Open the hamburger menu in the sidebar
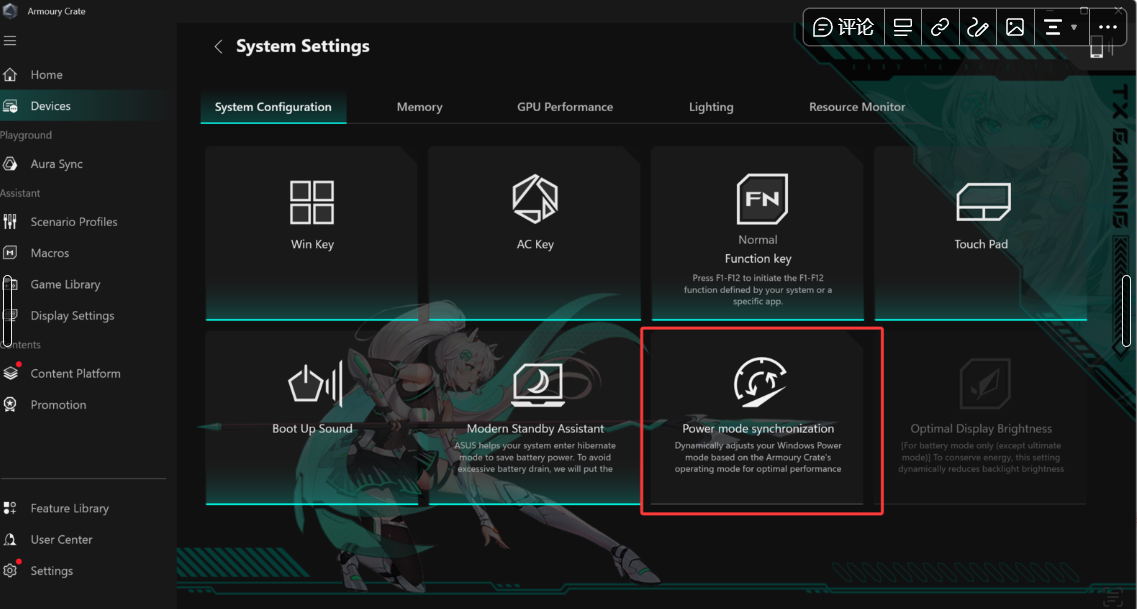Viewport: 1137px width, 609px height. (9, 41)
